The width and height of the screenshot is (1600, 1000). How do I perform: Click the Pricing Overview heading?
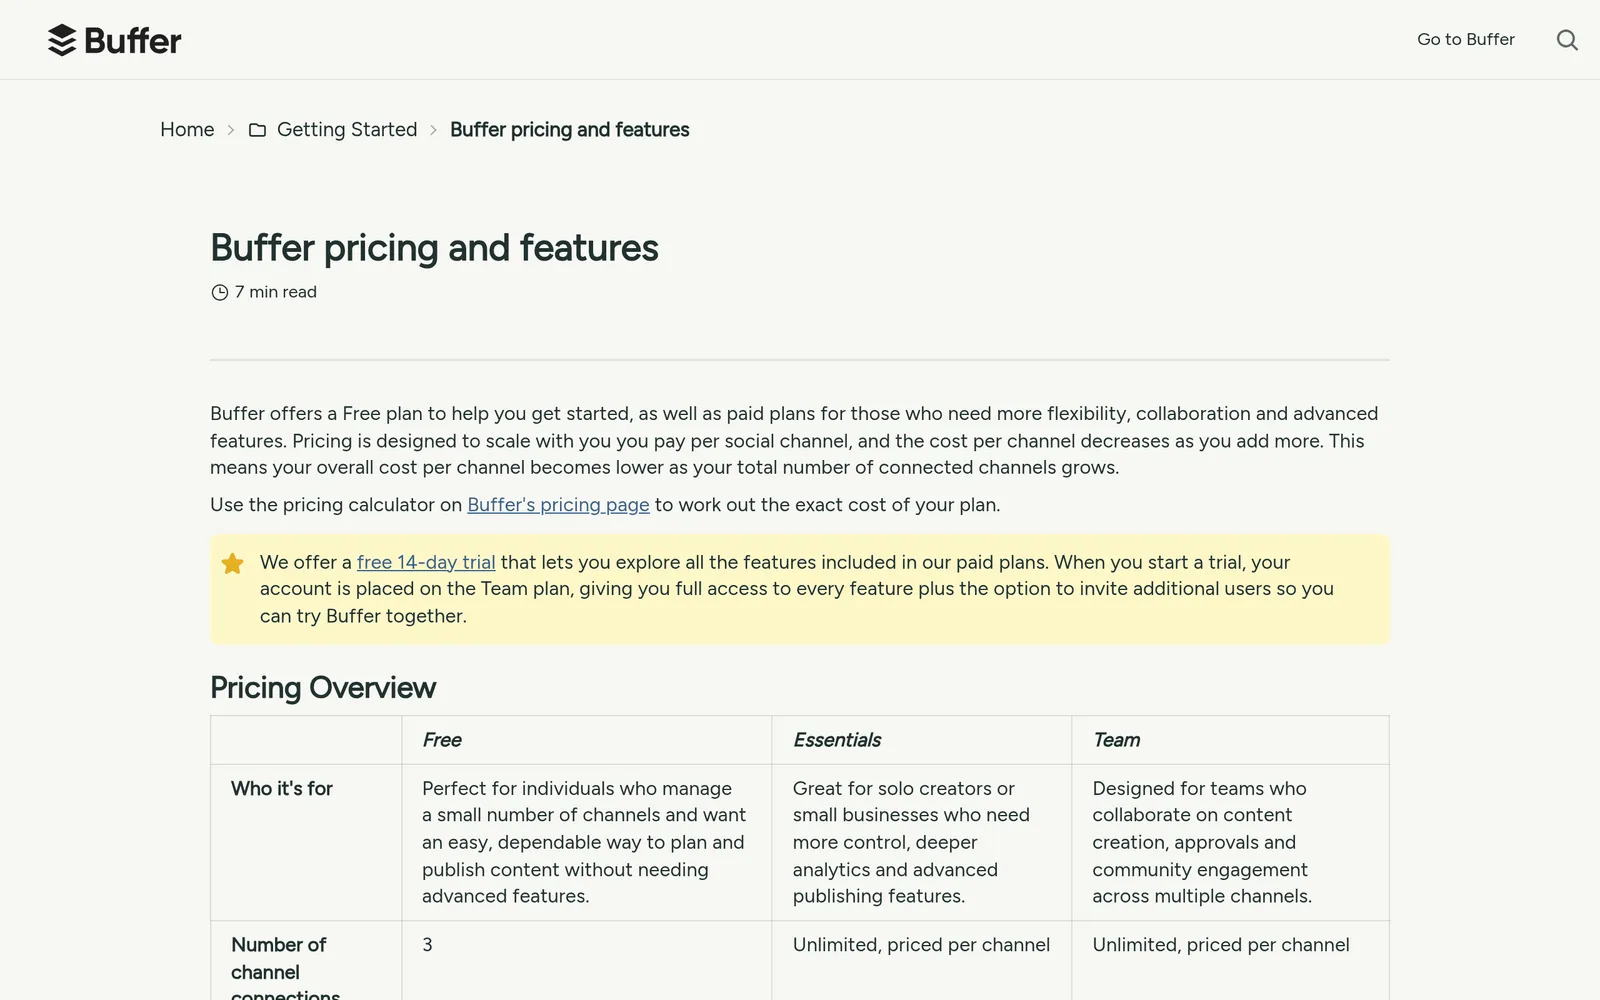pyautogui.click(x=323, y=688)
